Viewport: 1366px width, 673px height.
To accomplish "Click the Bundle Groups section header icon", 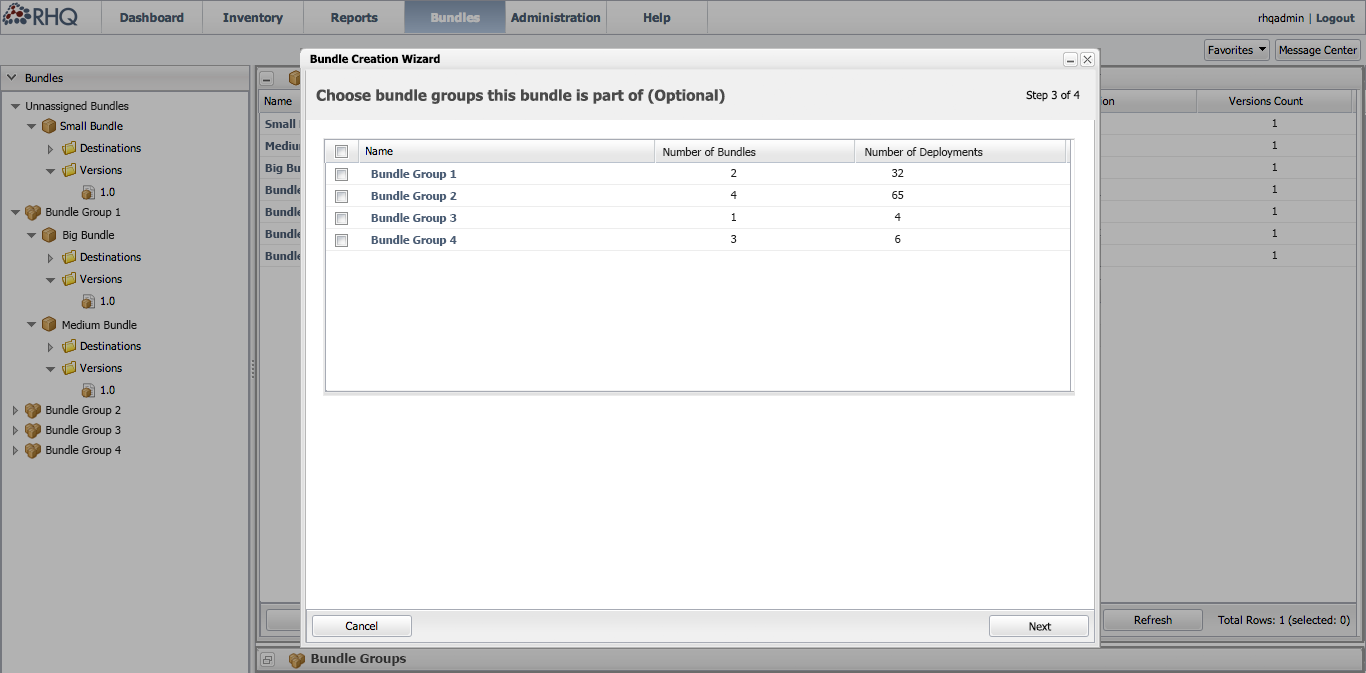I will (297, 660).
